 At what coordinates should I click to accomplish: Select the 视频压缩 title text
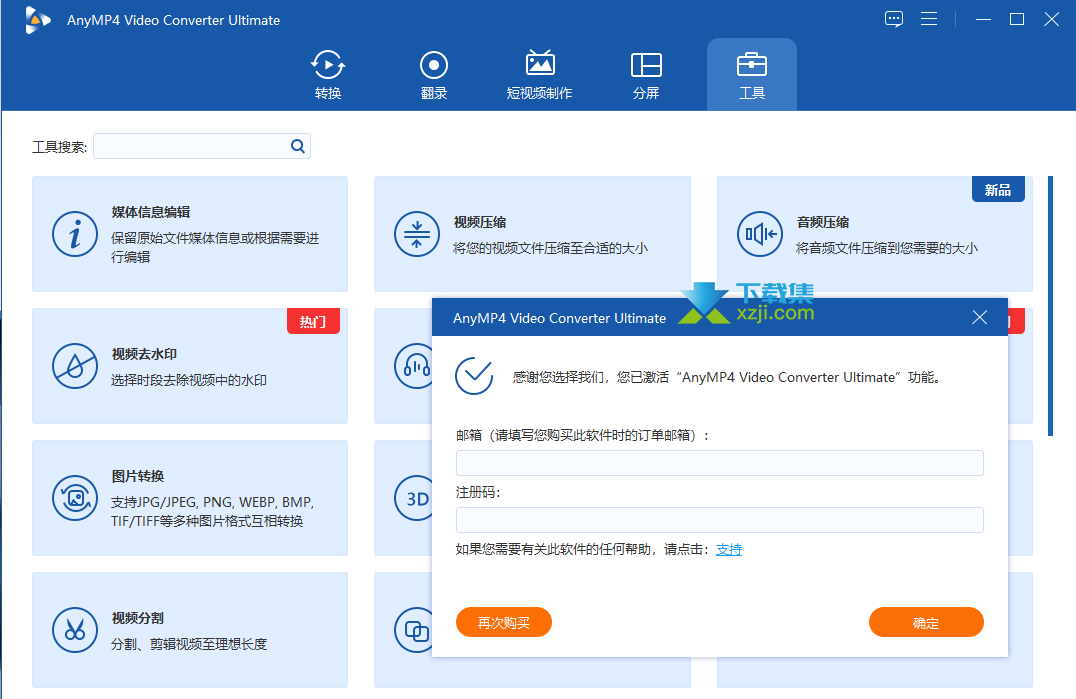480,222
